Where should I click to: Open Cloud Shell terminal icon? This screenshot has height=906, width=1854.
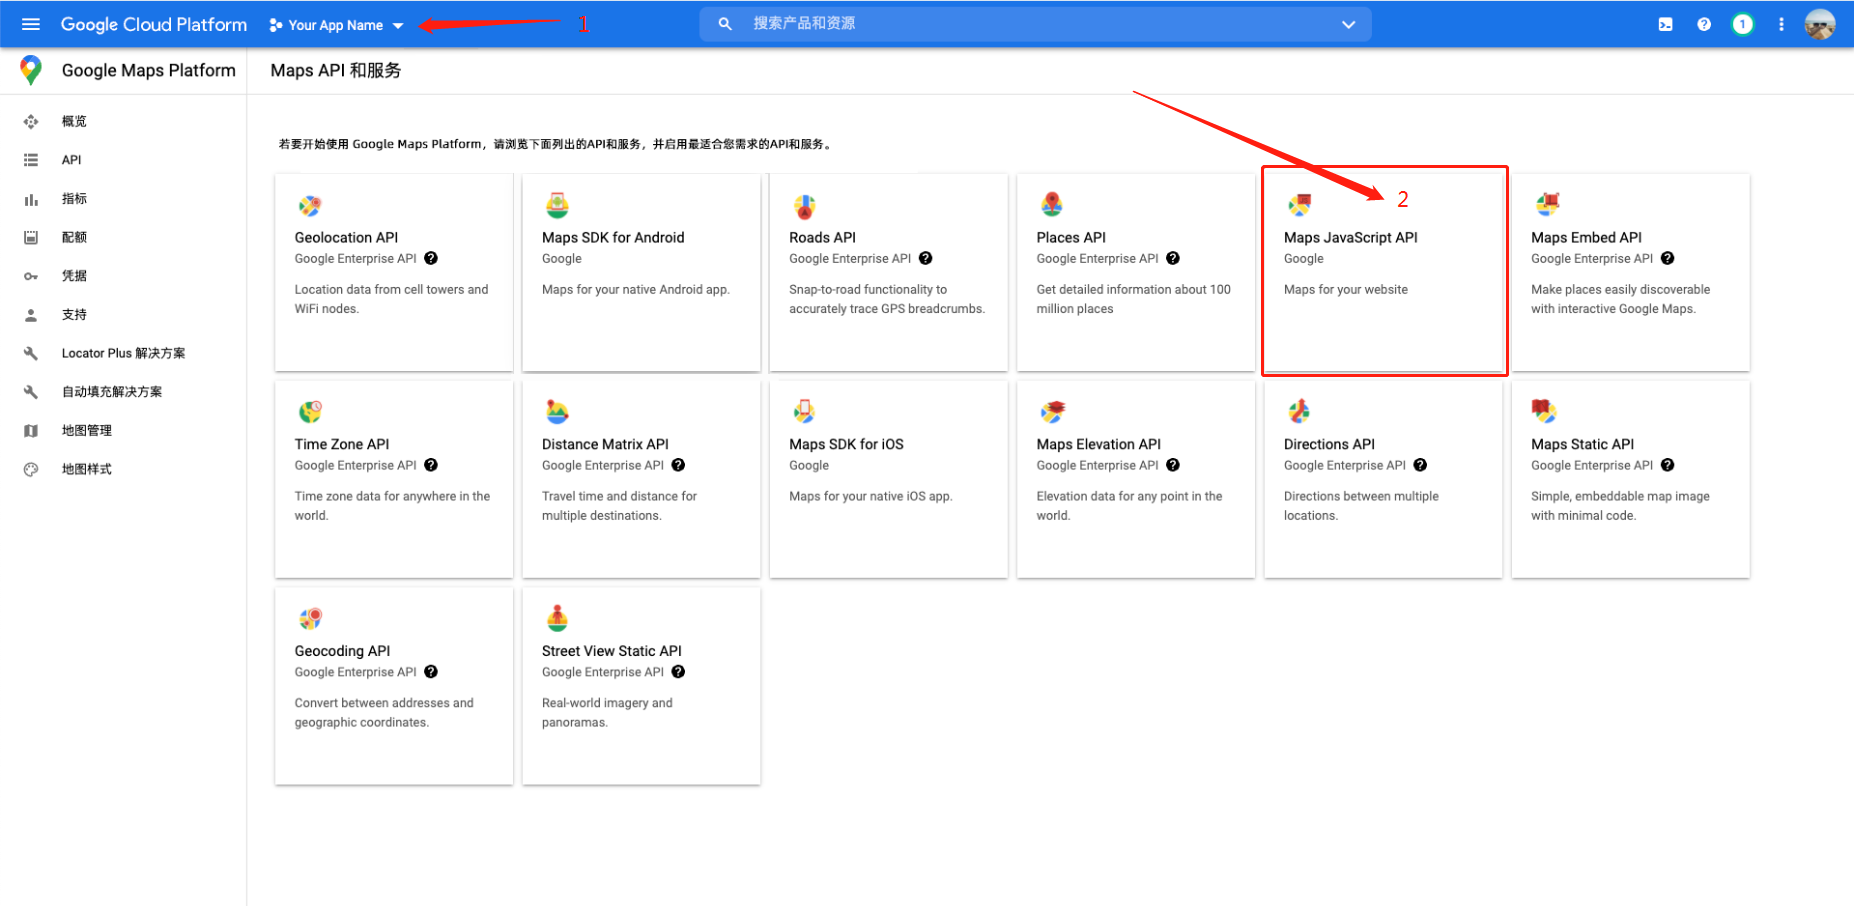1665,24
